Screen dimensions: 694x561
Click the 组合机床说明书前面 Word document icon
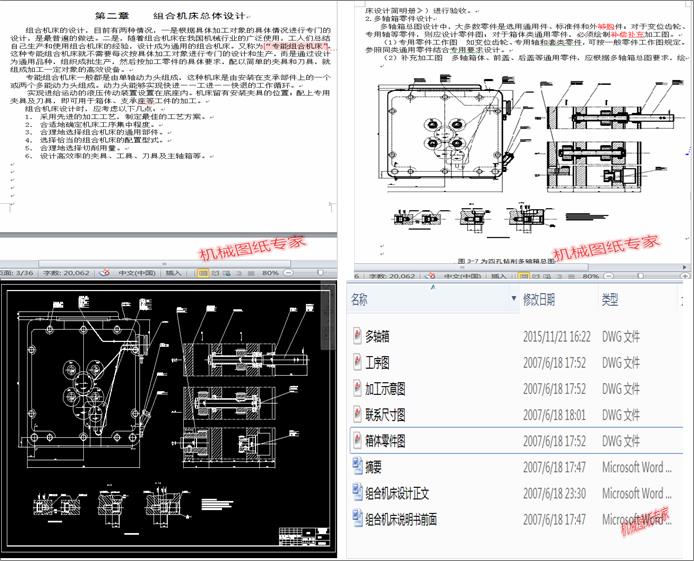pos(357,519)
